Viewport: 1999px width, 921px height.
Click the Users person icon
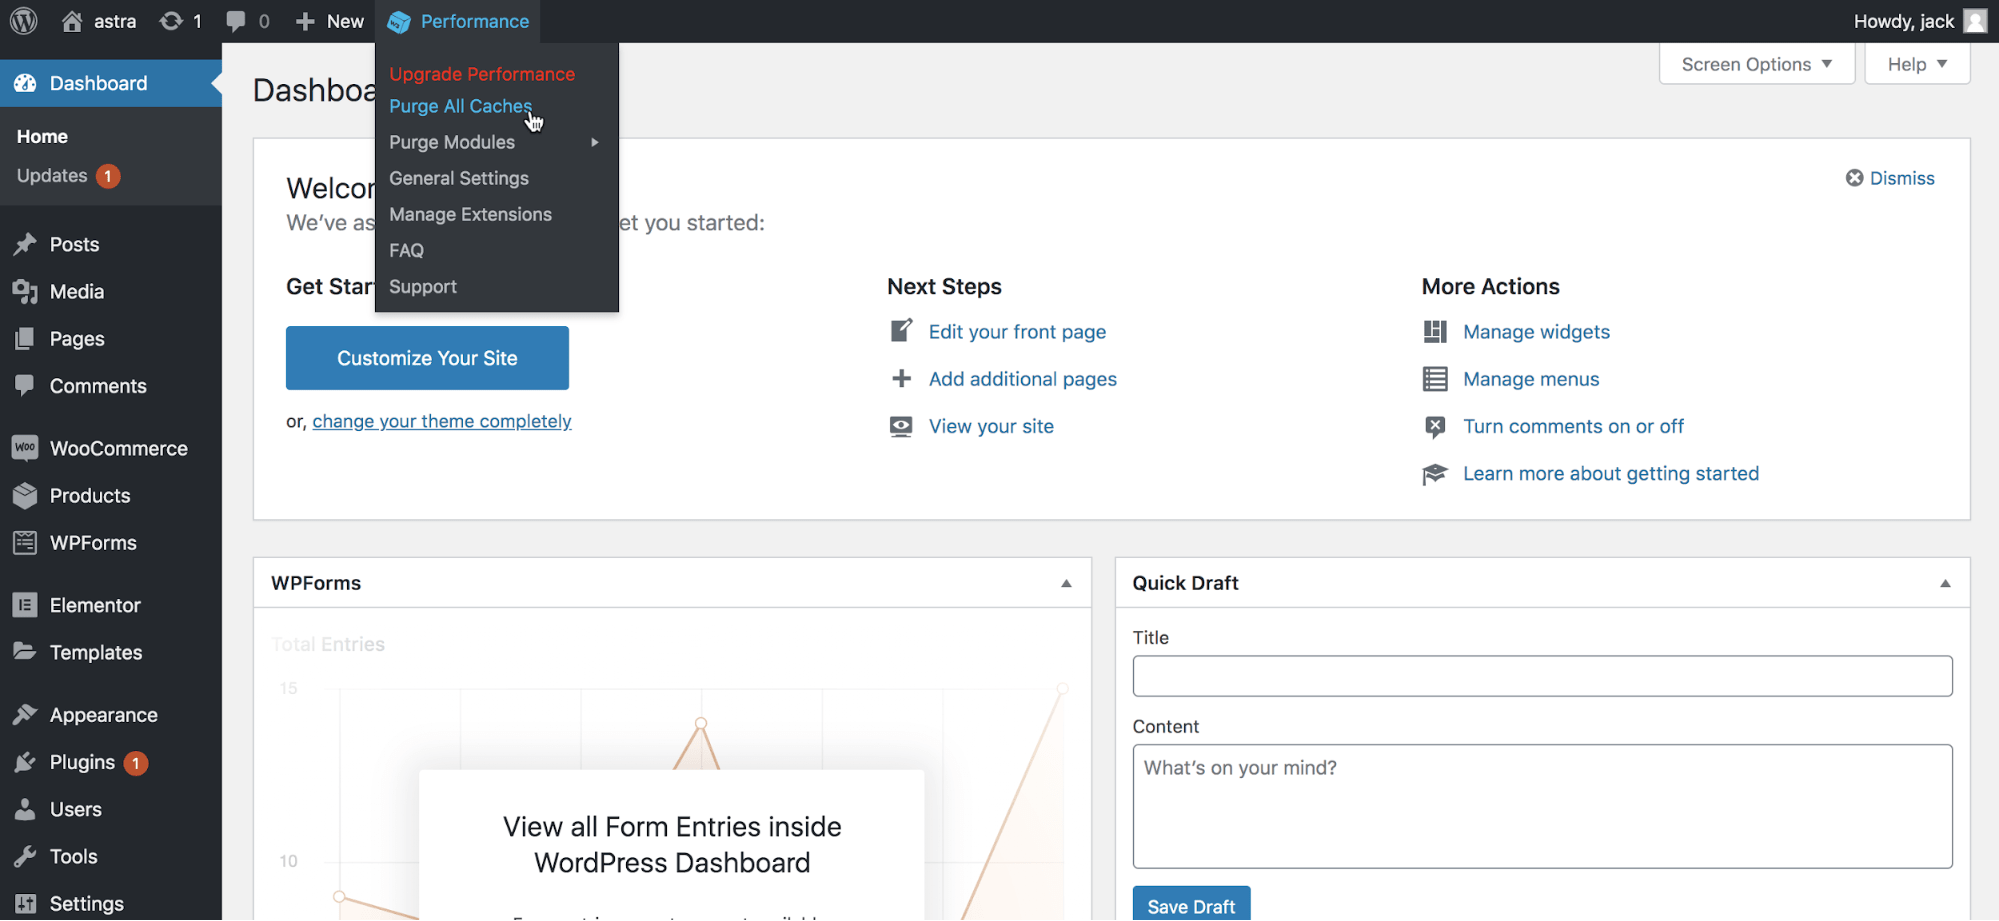click(25, 809)
